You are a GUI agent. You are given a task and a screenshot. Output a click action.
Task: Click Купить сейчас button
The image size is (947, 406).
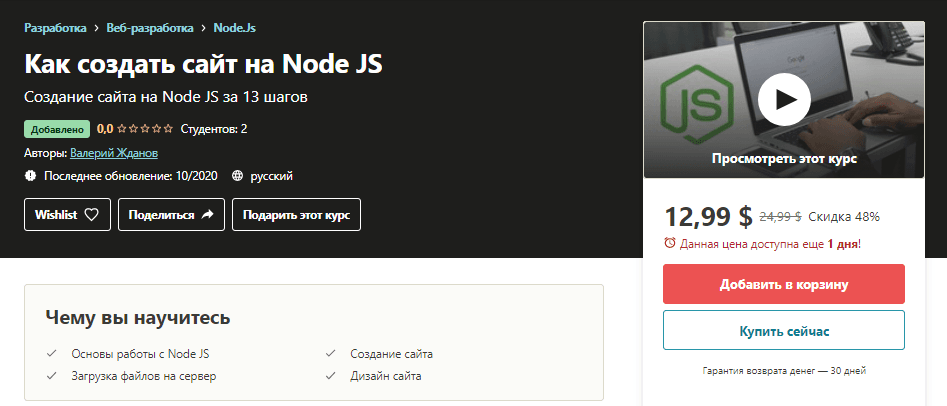point(783,330)
